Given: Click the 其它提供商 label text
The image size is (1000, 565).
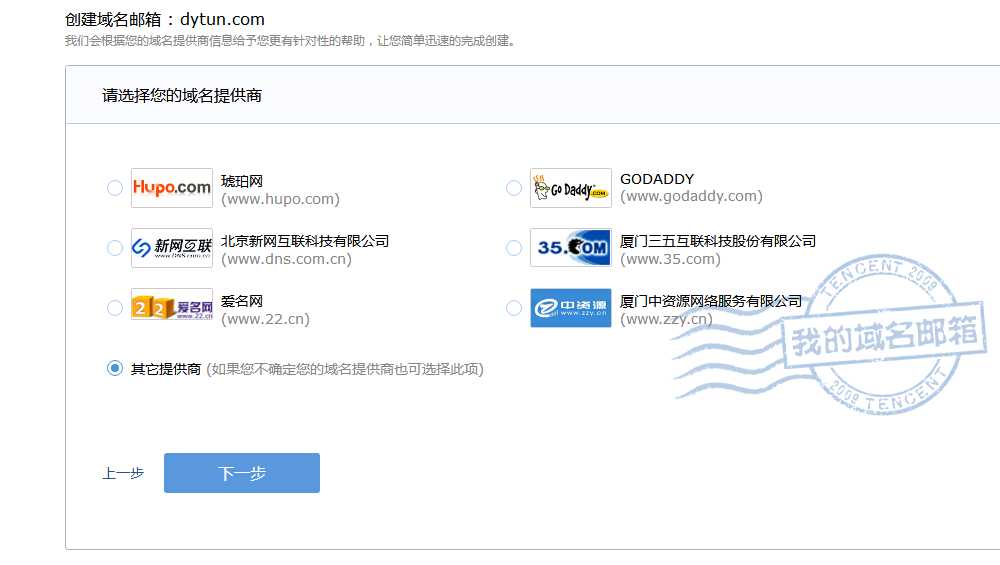Looking at the screenshot, I should click(166, 369).
